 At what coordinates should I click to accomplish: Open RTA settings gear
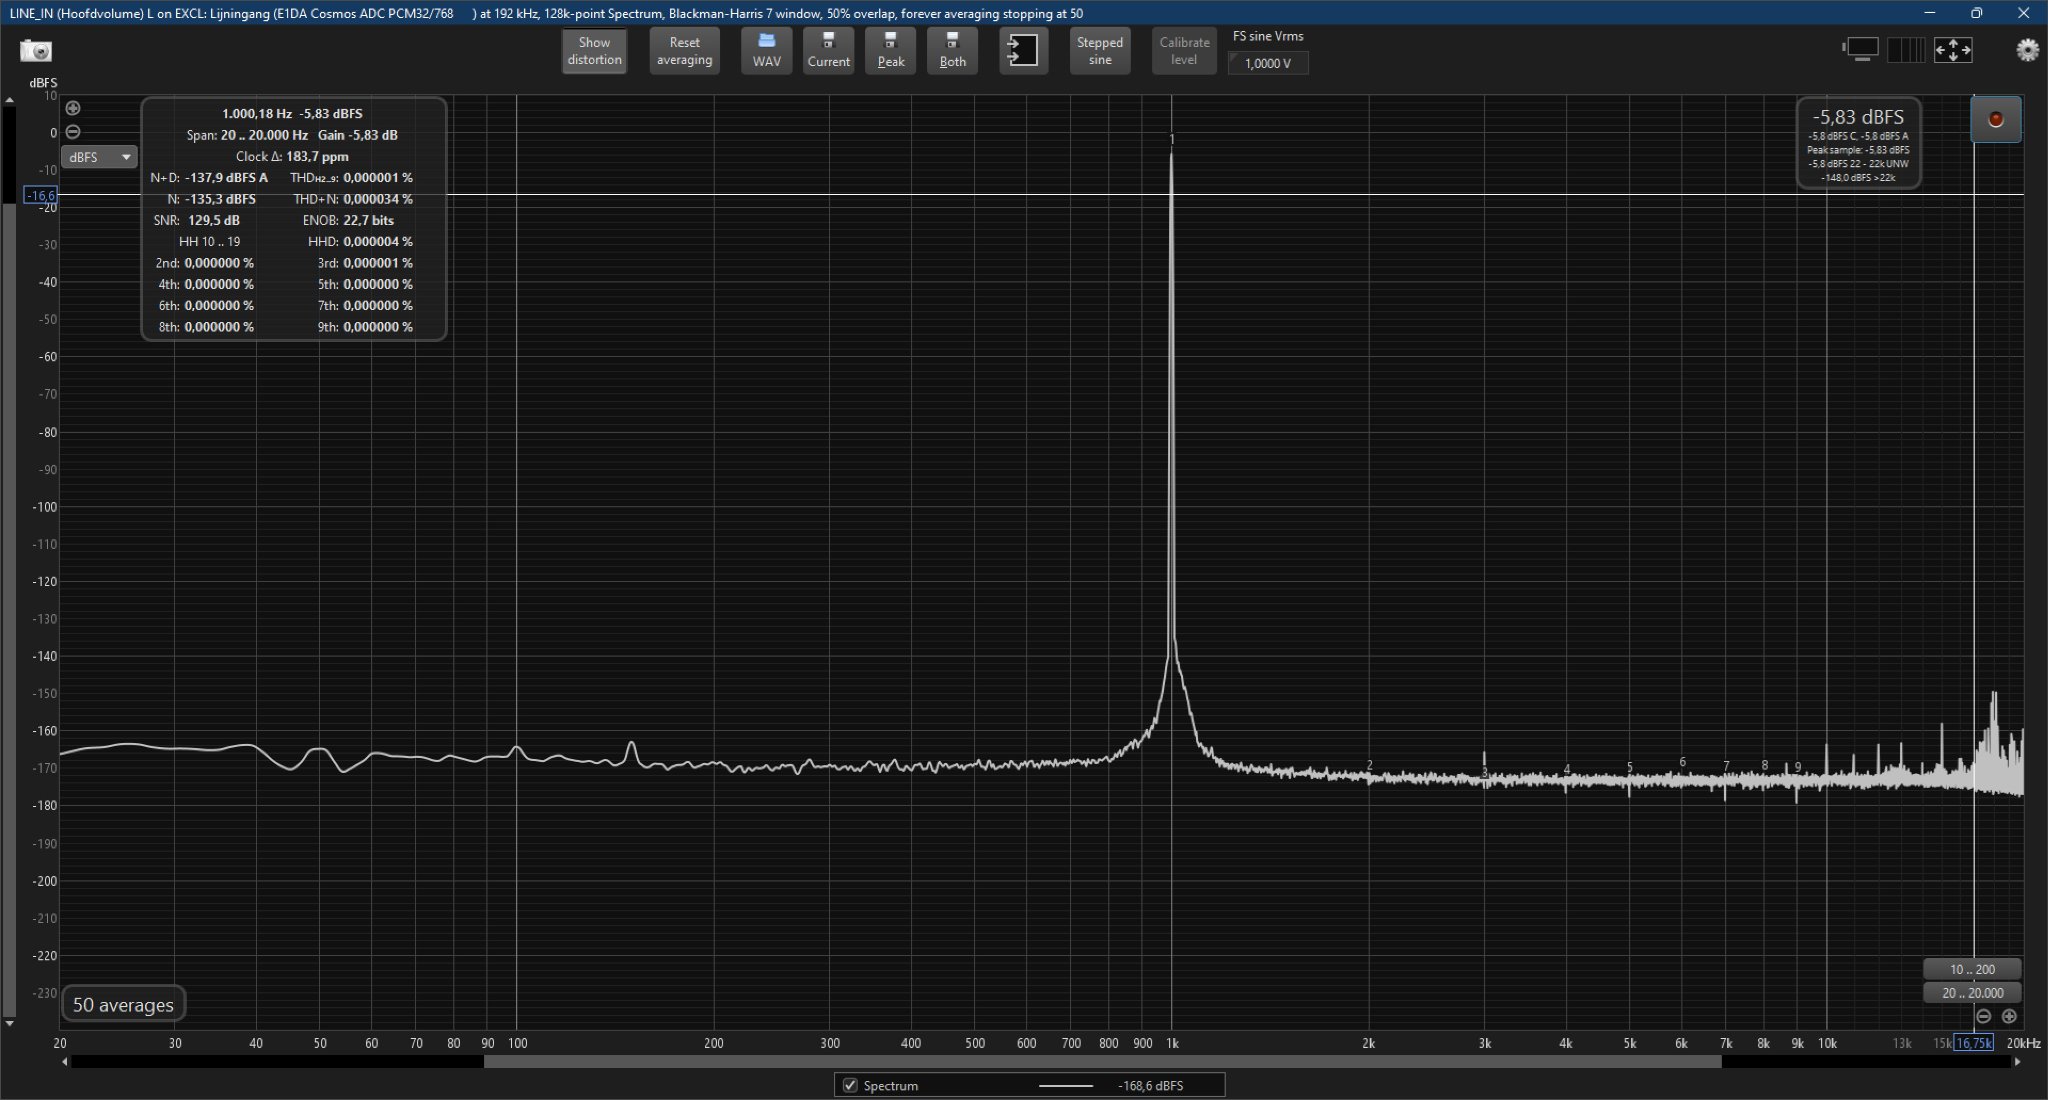[x=2027, y=50]
